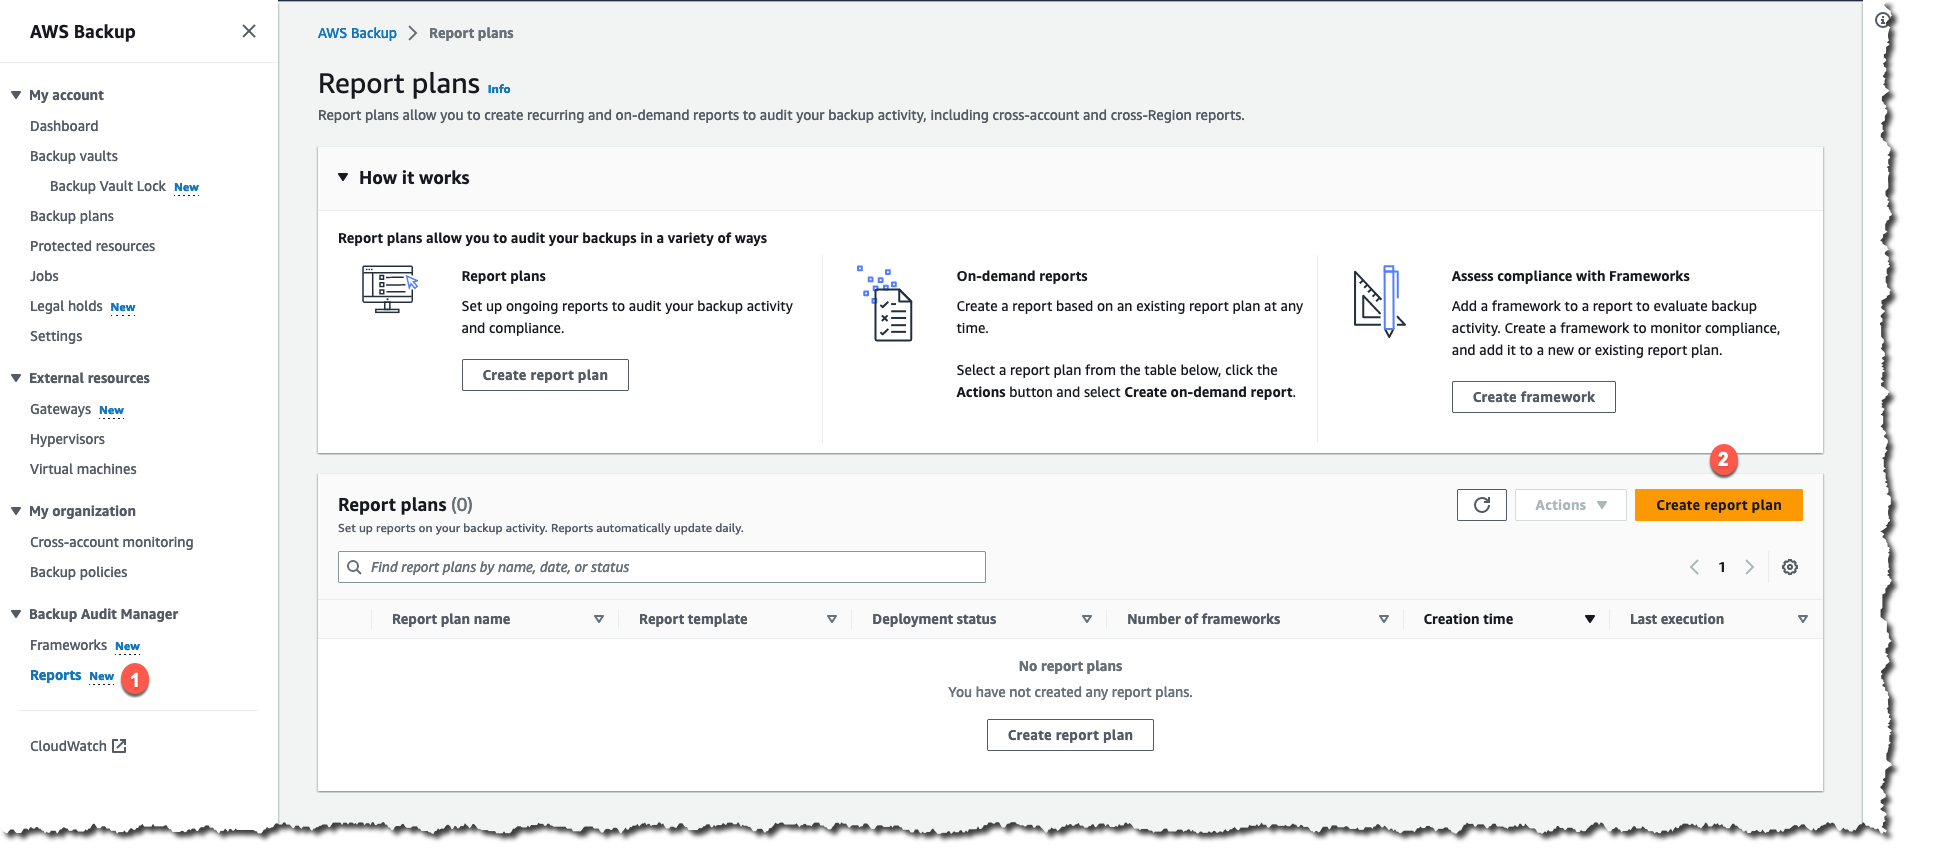The image size is (1934, 868).
Task: Click the Last execution column header
Action: 1677,619
